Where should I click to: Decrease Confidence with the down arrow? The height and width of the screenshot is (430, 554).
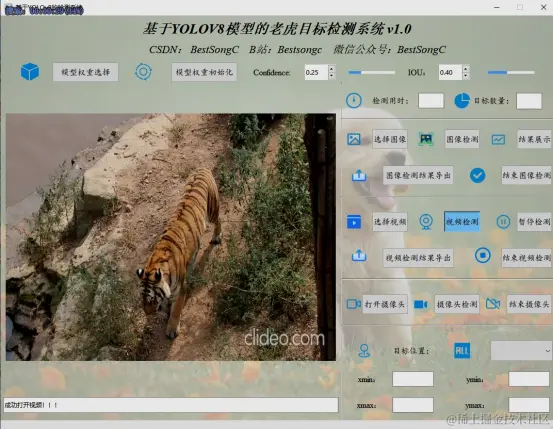(331, 76)
